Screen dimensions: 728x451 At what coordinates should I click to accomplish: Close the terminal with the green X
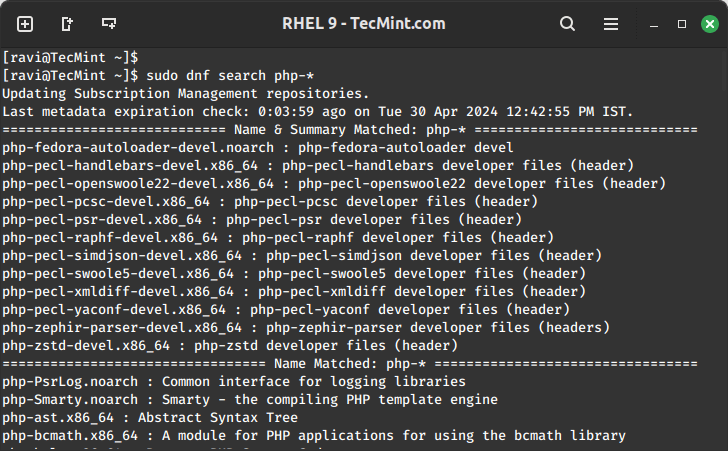point(708,23)
